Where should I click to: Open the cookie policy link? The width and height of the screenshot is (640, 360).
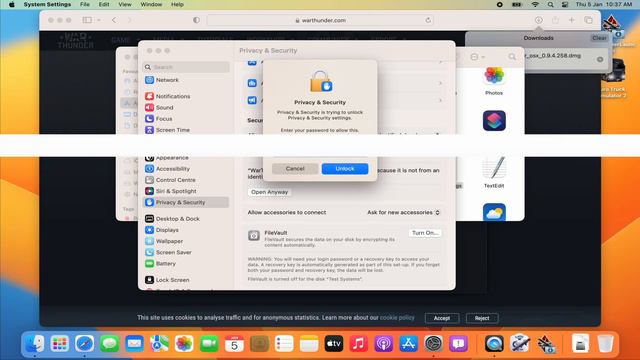point(397,317)
